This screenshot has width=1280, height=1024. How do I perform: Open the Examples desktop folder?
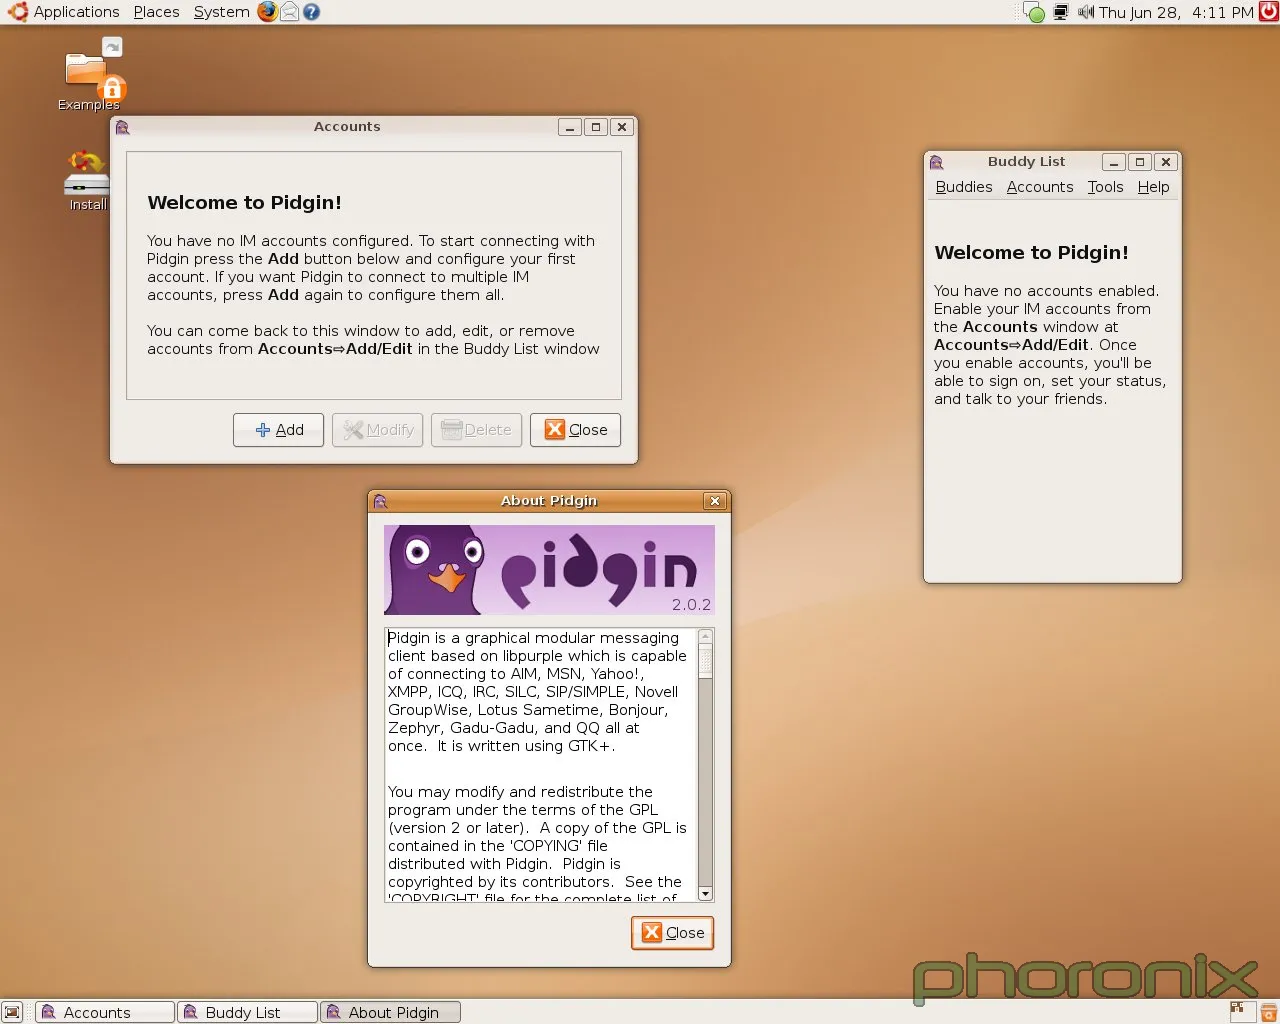(x=89, y=75)
